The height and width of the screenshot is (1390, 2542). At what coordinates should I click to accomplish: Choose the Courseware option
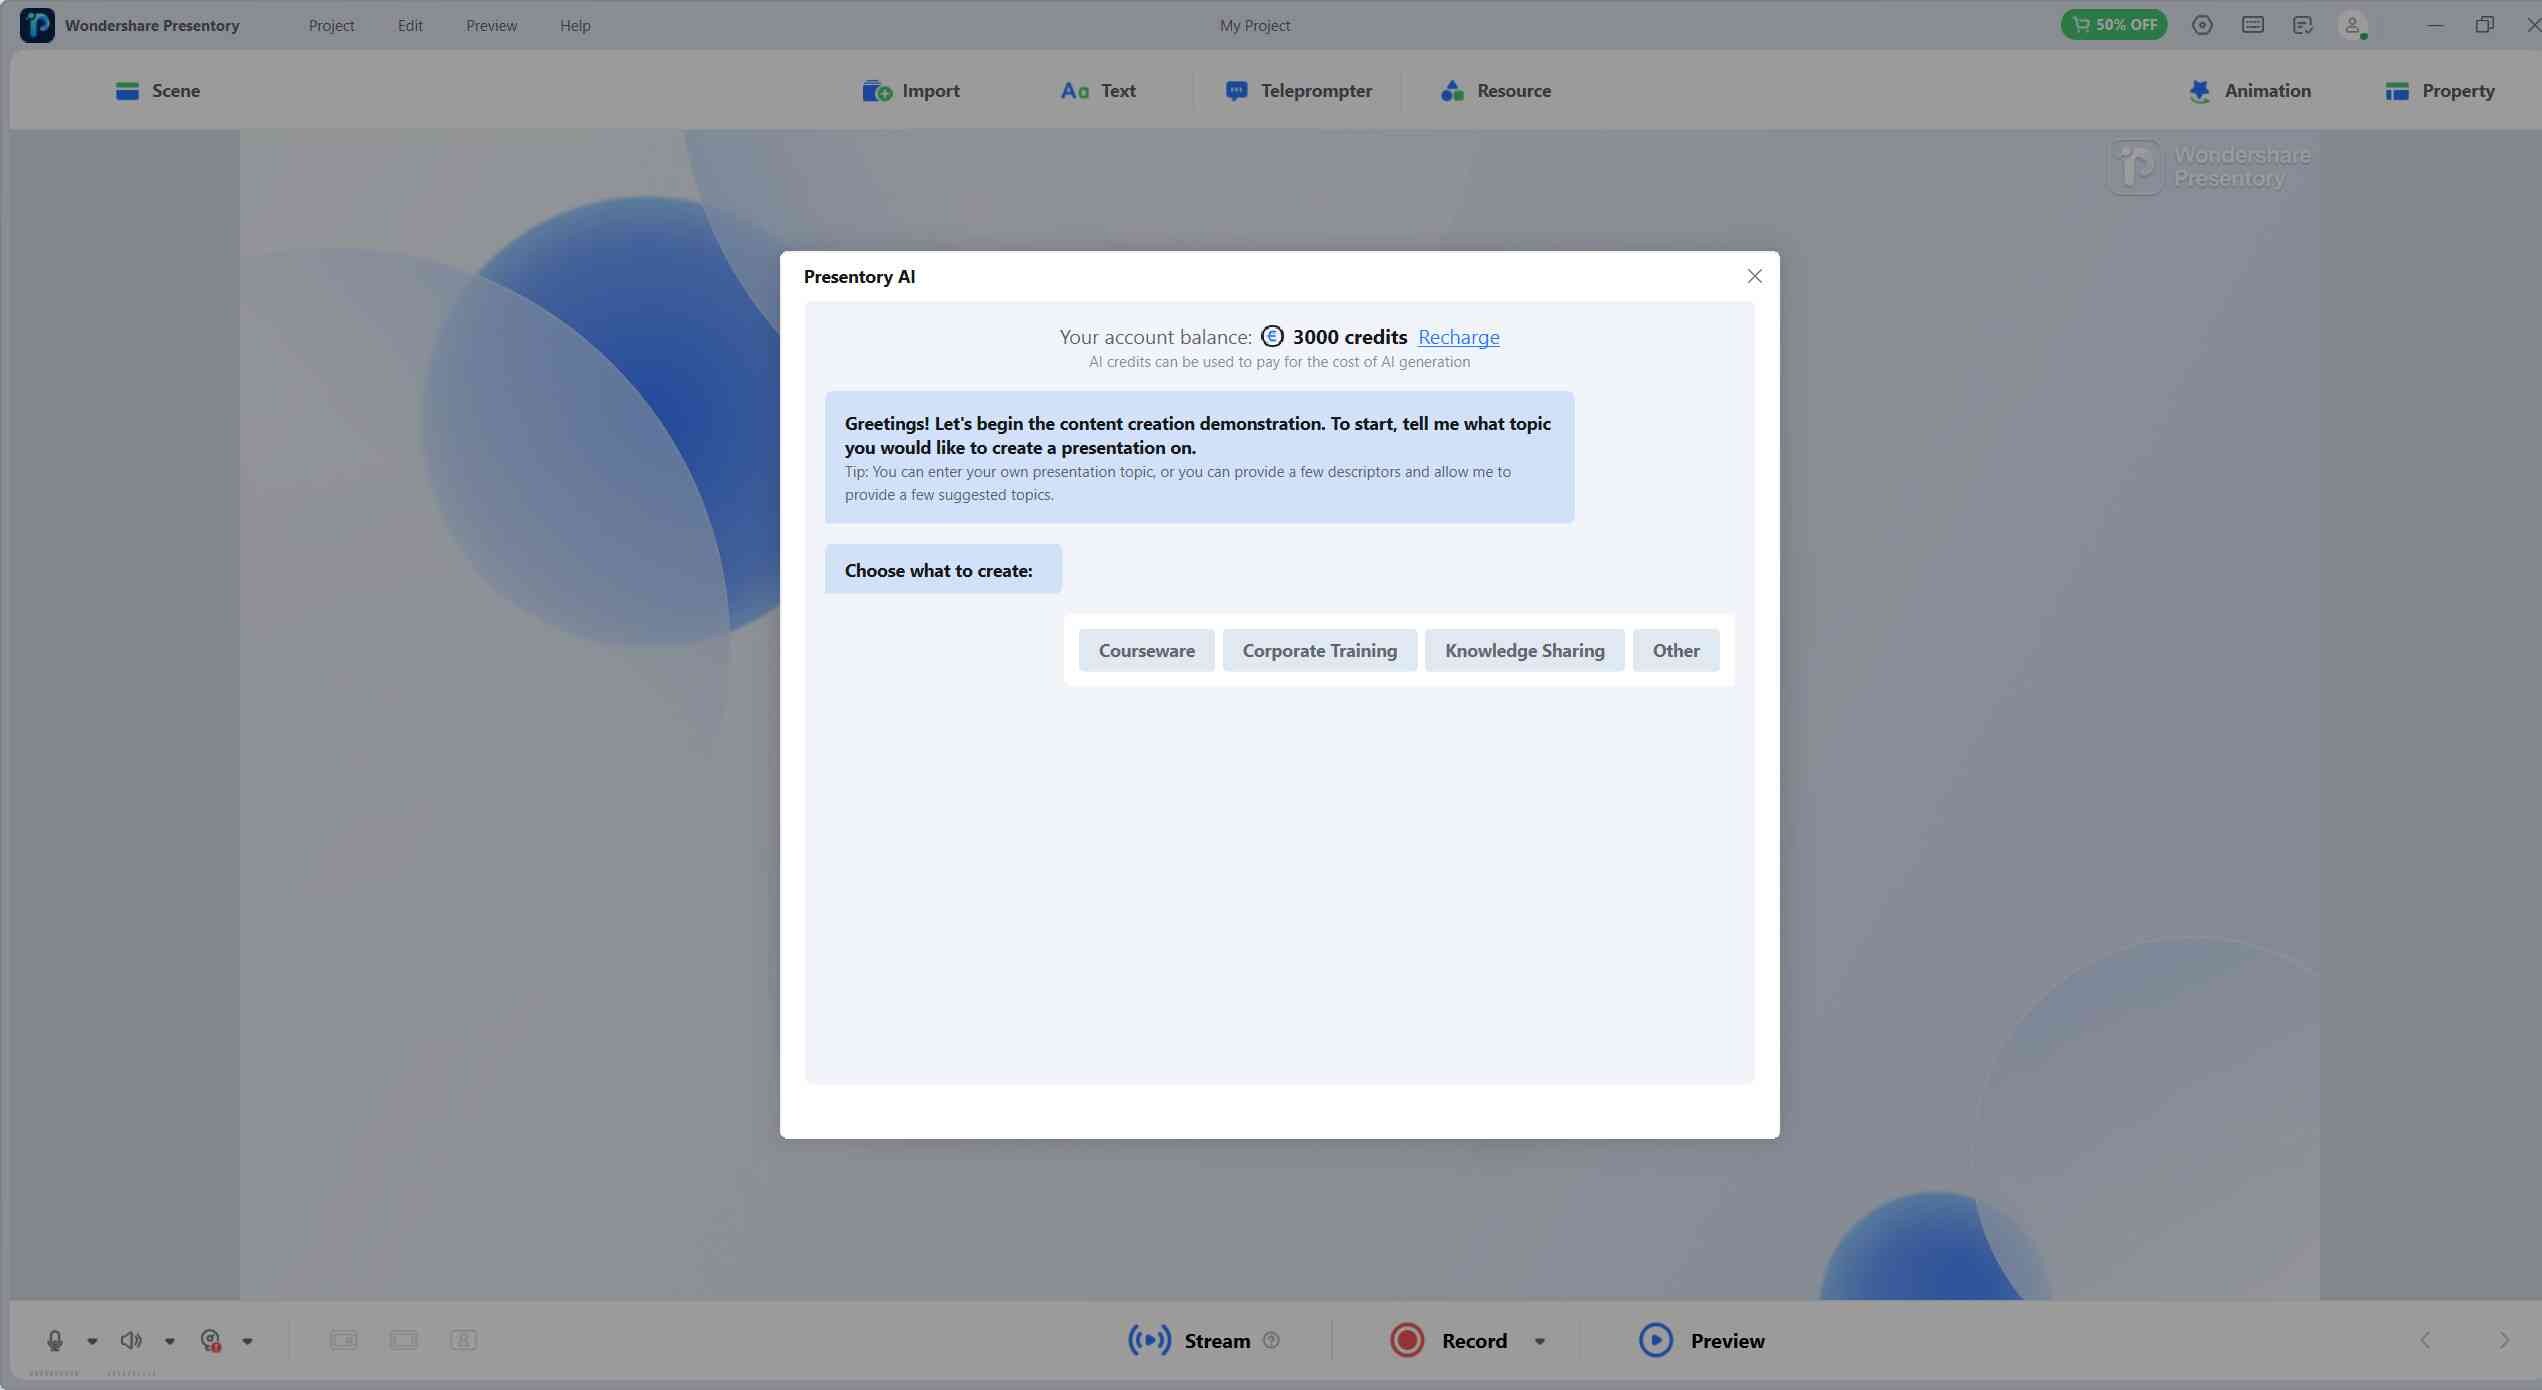1146,651
